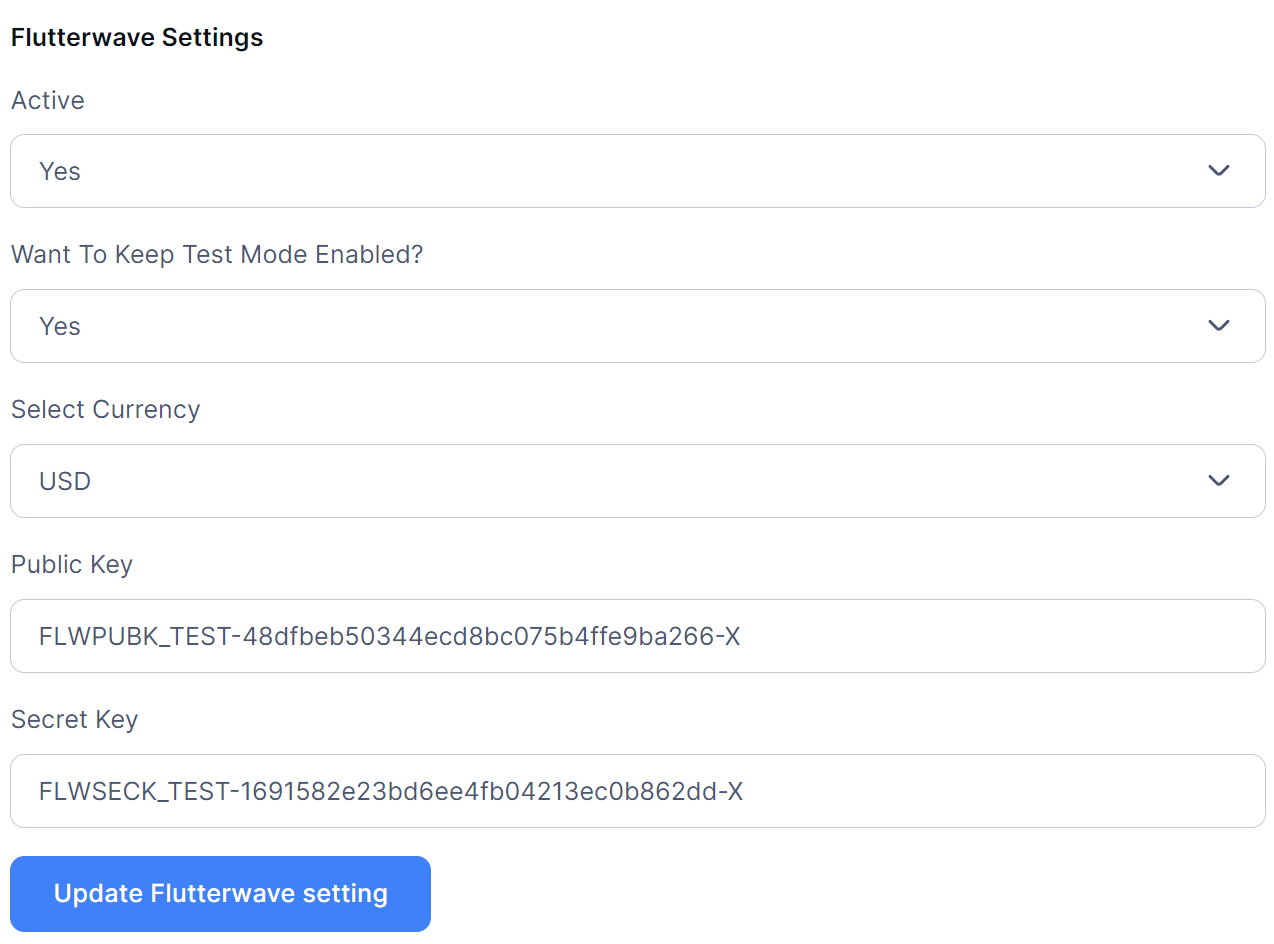Image resolution: width=1274 pixels, height=944 pixels.
Task: Click the chevron arrow in the Active dropdown
Action: click(x=1218, y=171)
